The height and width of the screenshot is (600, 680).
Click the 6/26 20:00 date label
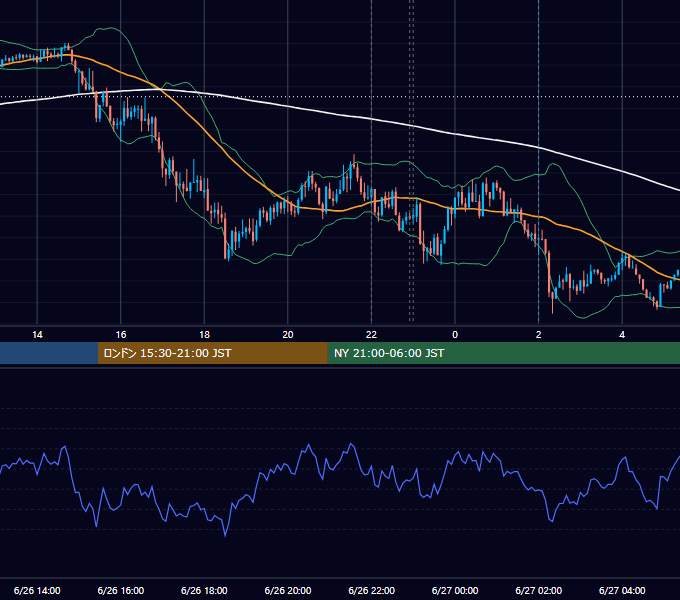point(288,590)
